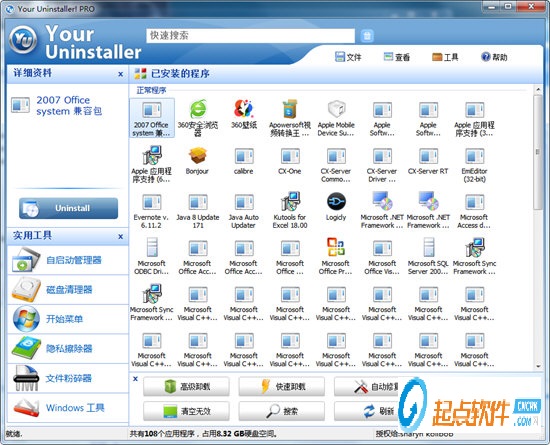
Task: Select Microsoft SQL Server 200... icon
Action: (428, 248)
